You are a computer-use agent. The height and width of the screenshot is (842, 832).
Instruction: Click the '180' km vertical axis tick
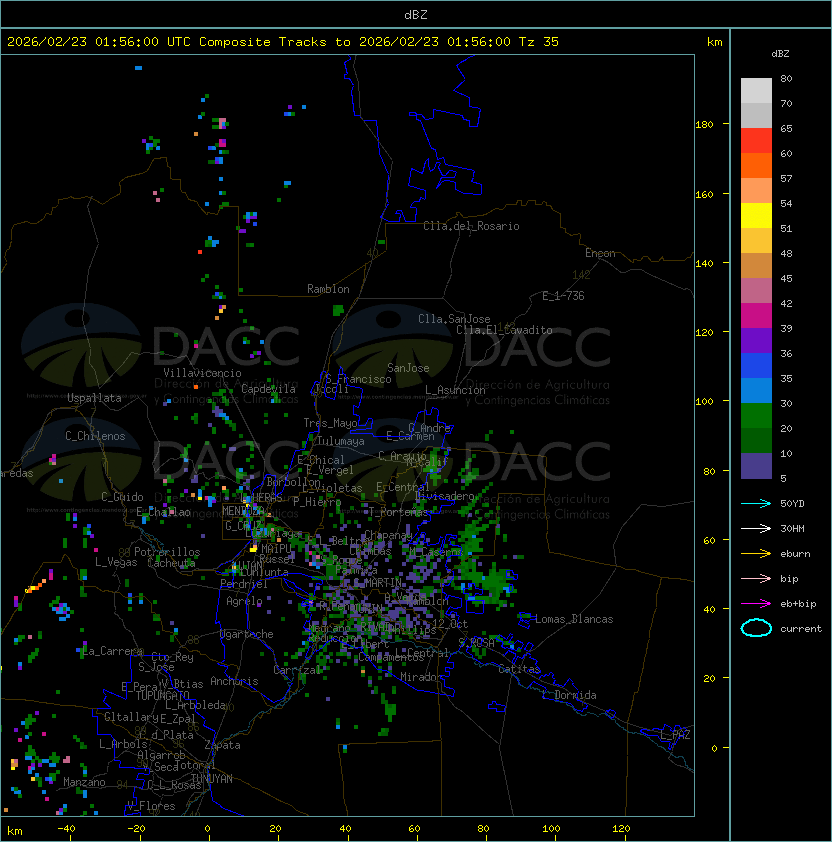click(x=704, y=125)
